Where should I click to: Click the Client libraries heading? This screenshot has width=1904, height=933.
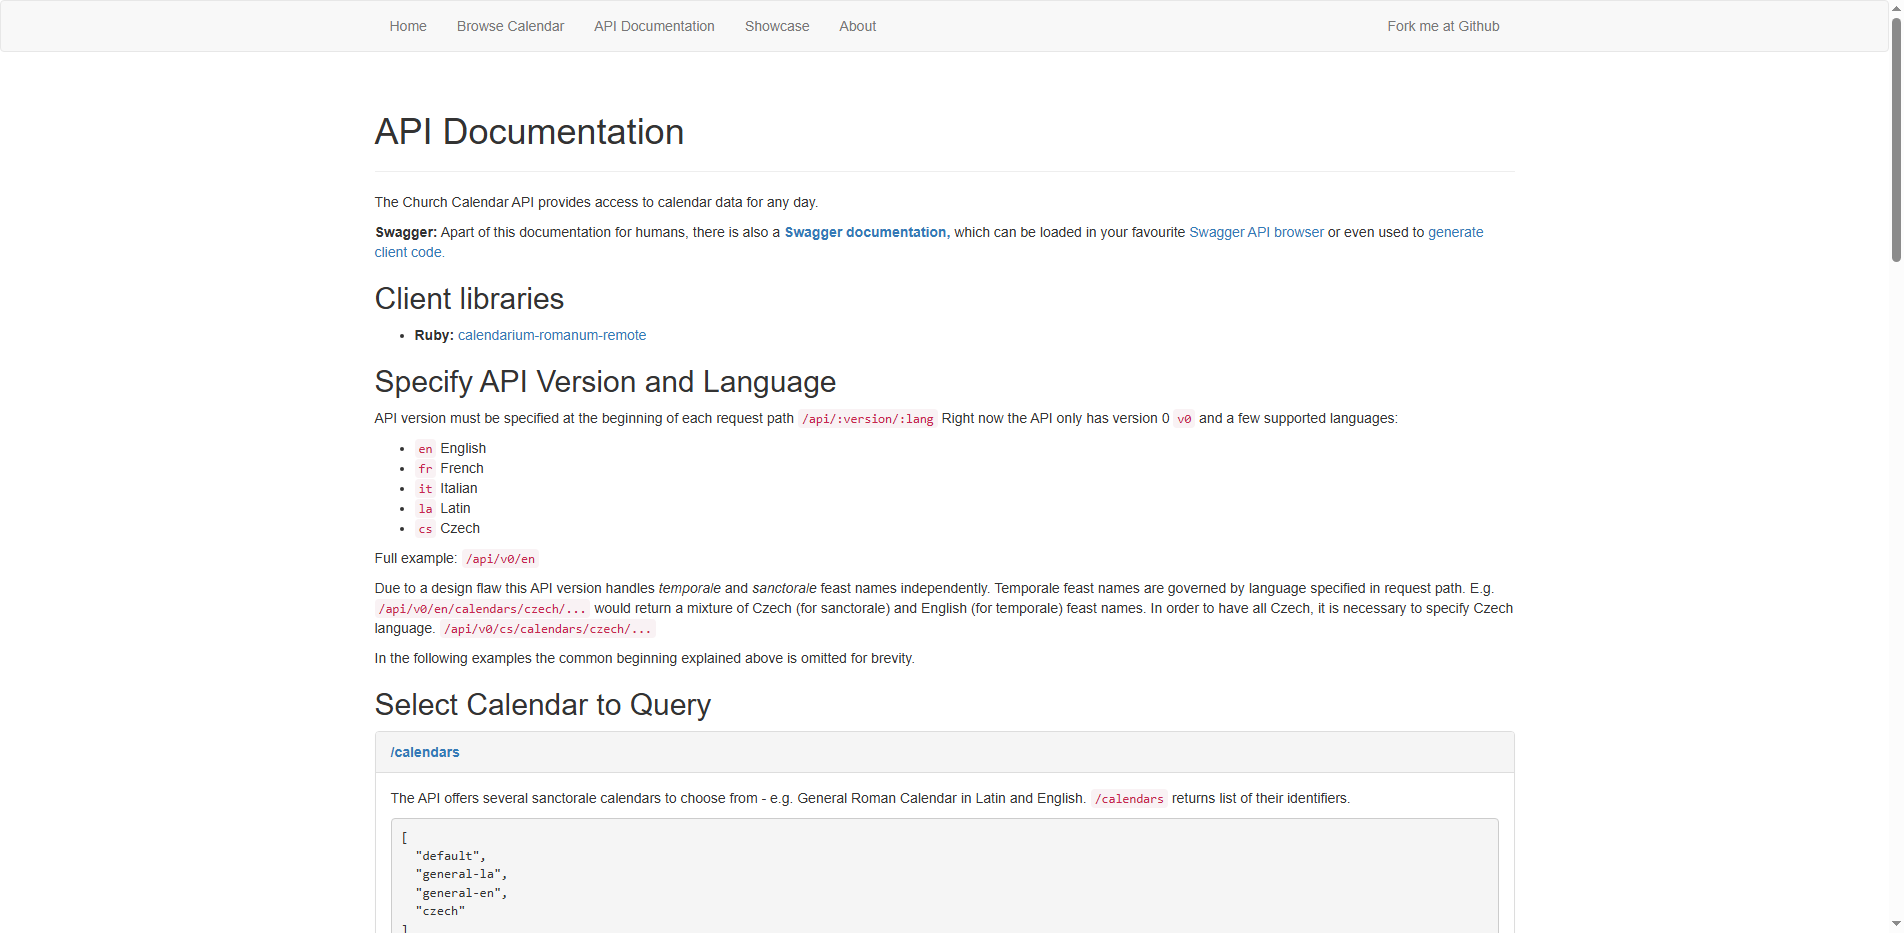point(468,298)
